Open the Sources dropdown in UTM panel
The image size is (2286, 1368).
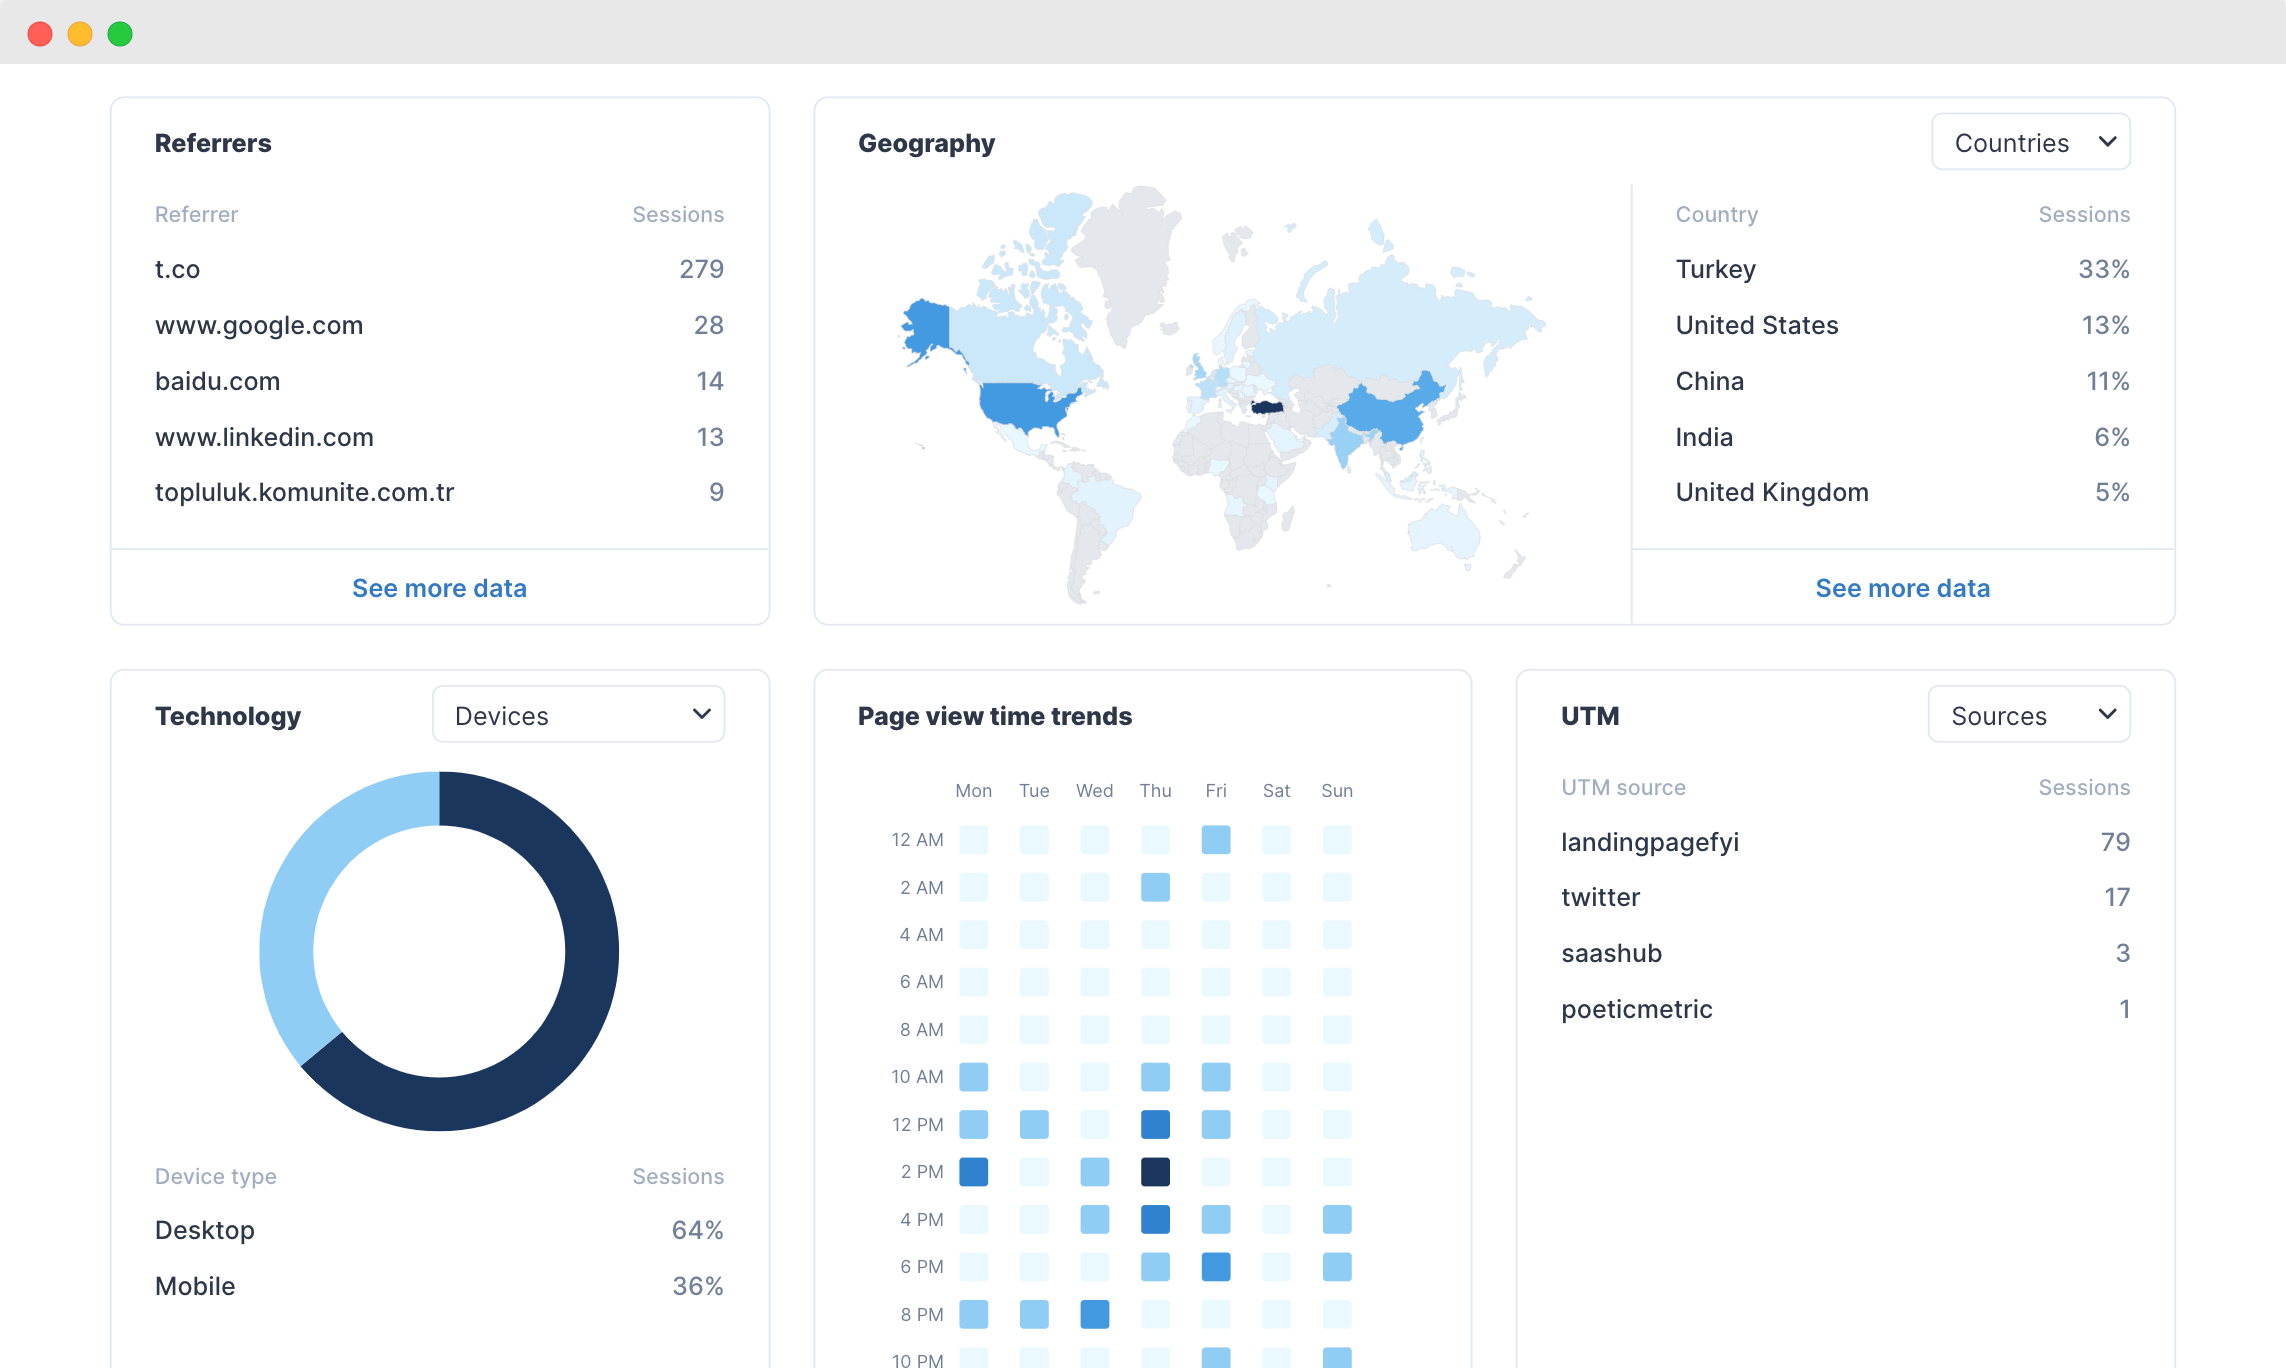pyautogui.click(x=2029, y=714)
